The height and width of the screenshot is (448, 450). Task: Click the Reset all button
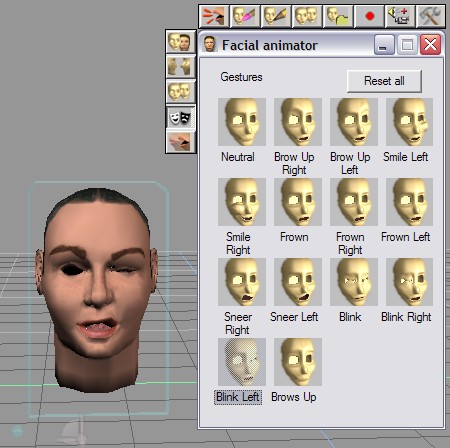point(384,81)
